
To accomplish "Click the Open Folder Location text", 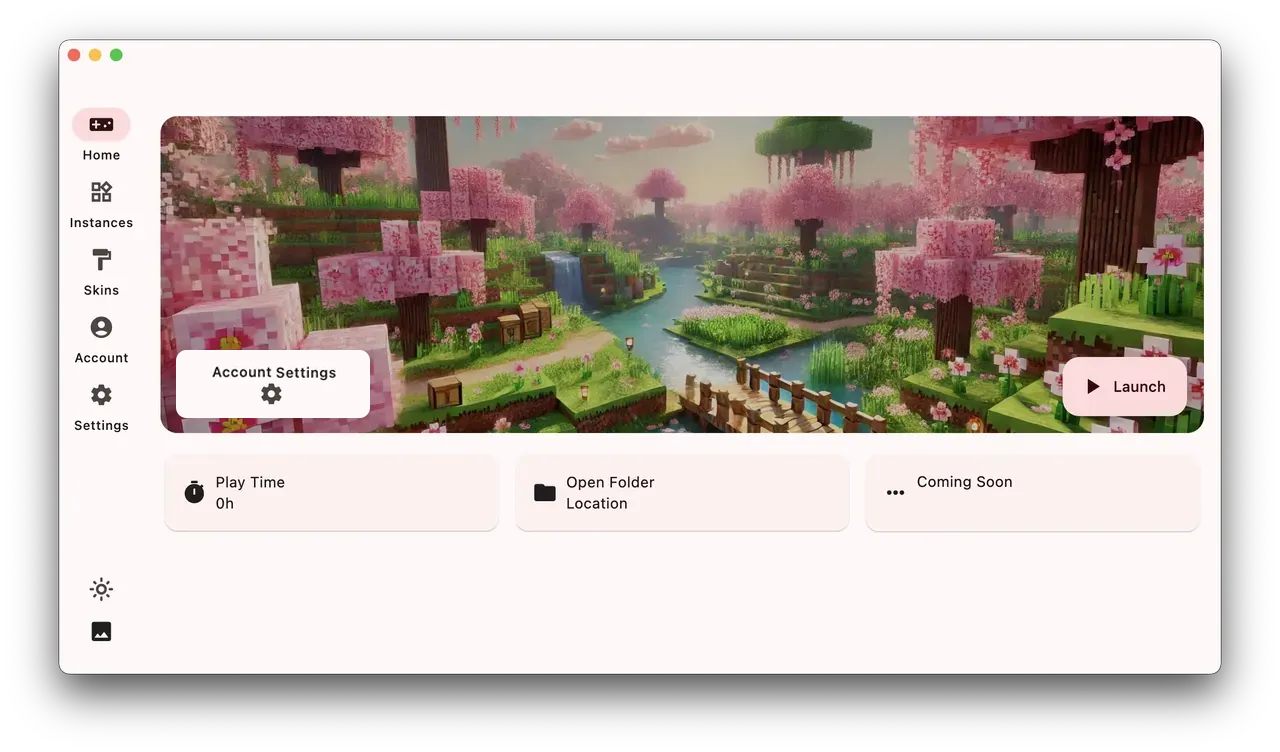I will click(610, 492).
